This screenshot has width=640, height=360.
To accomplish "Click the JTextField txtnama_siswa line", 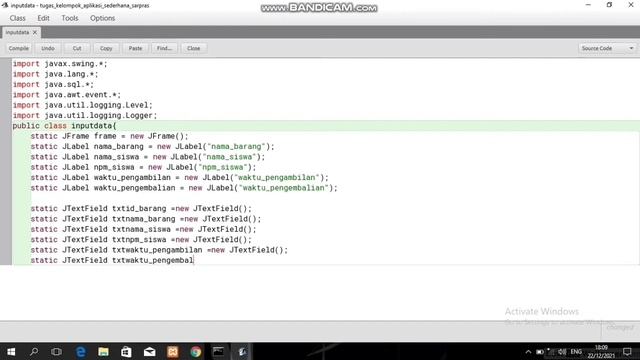I will point(144,229).
